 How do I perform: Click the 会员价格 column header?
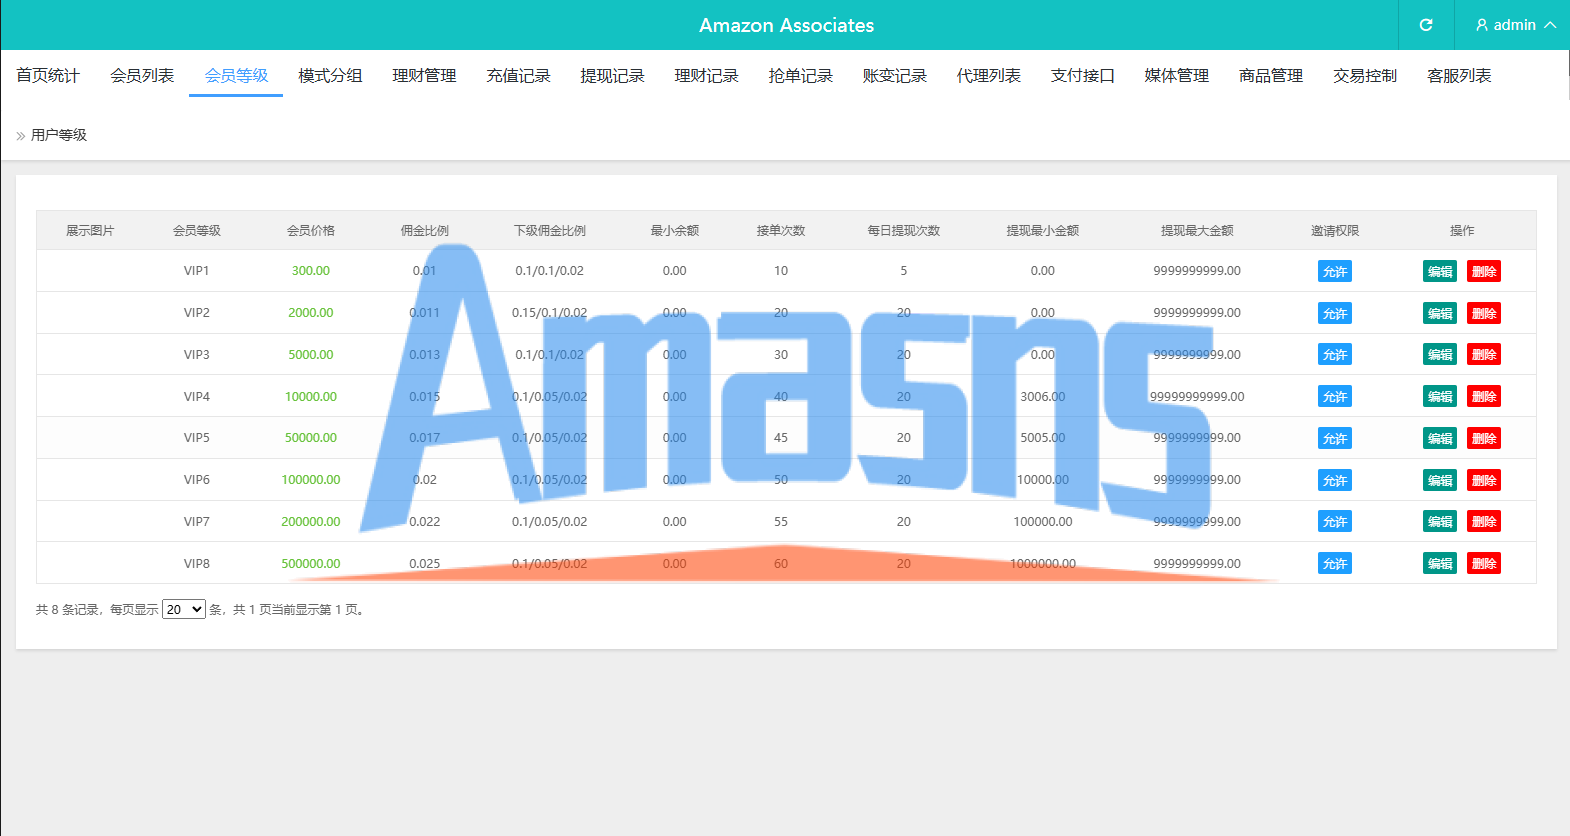[311, 231]
